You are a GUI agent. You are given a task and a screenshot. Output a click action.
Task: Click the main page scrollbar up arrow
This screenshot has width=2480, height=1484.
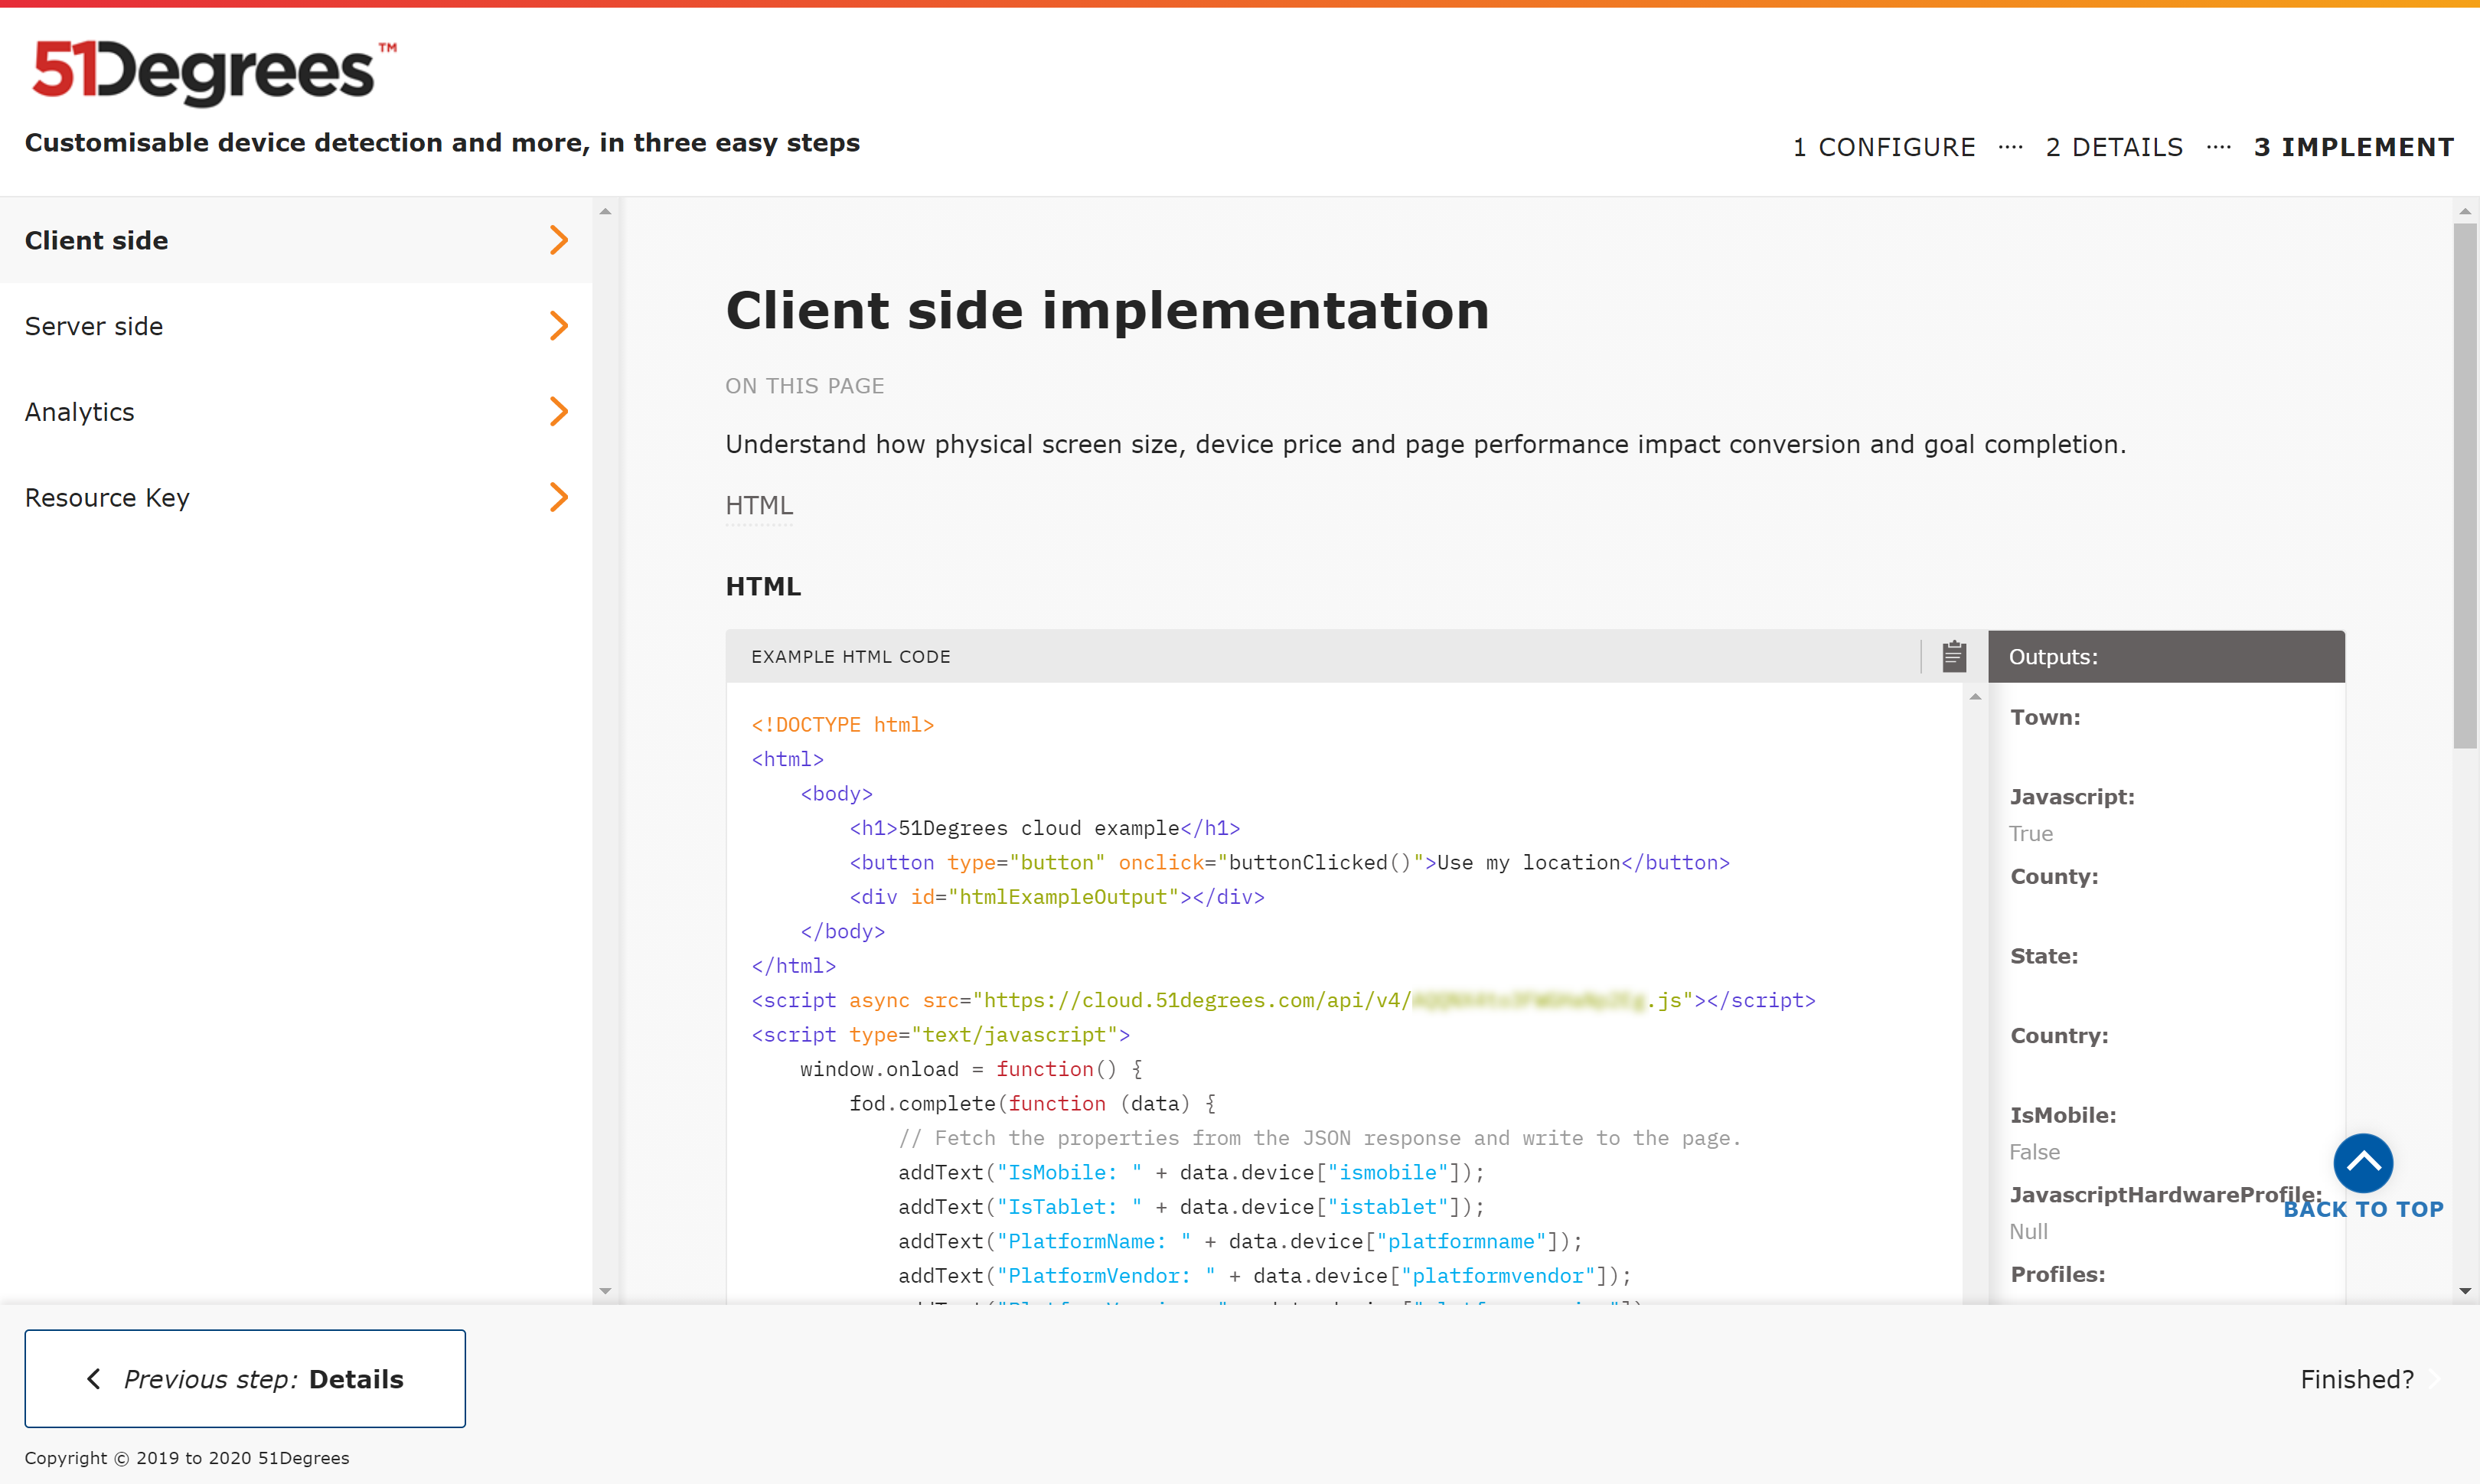click(2465, 211)
